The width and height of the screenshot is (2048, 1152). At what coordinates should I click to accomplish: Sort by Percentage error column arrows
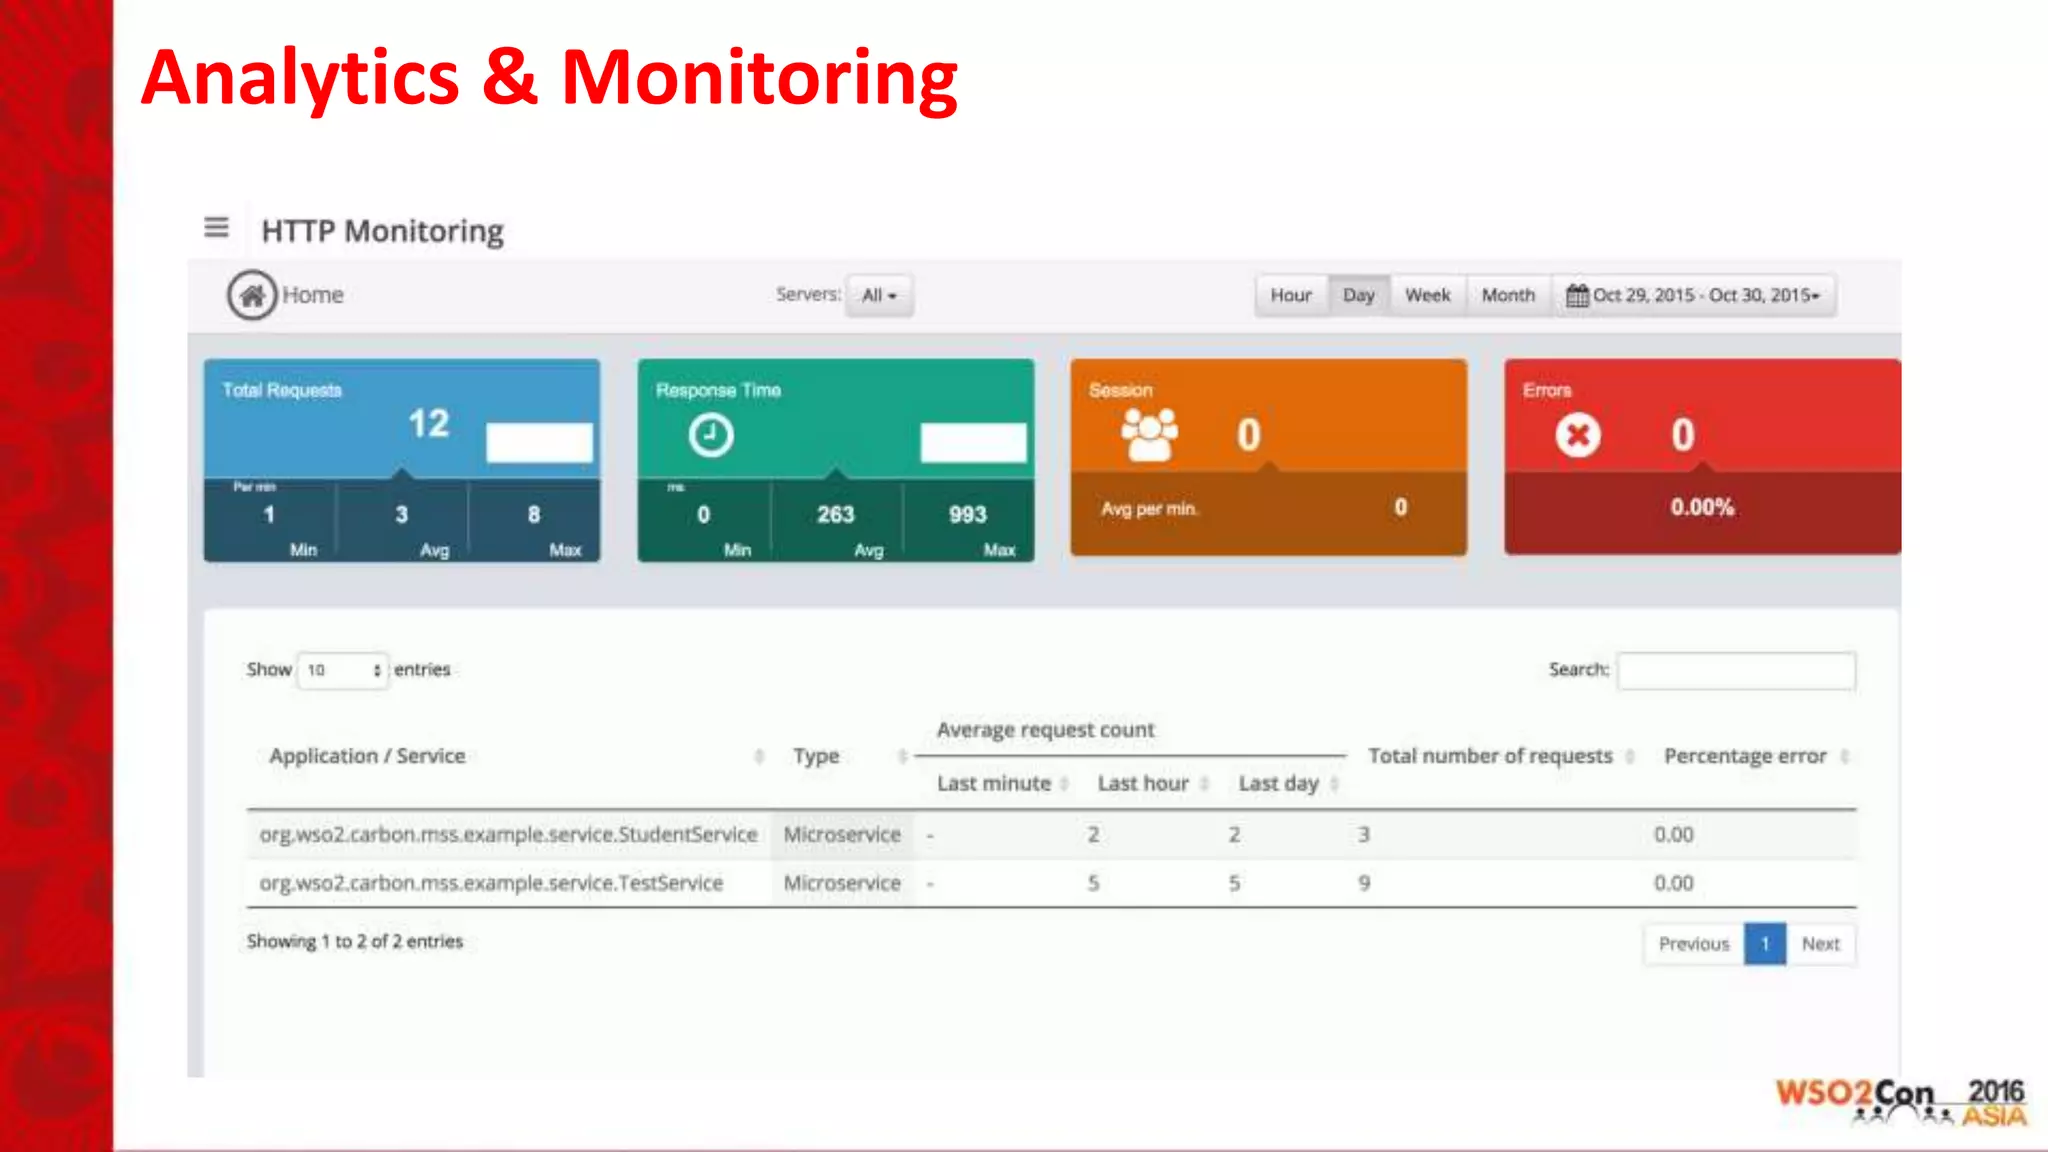point(1844,757)
